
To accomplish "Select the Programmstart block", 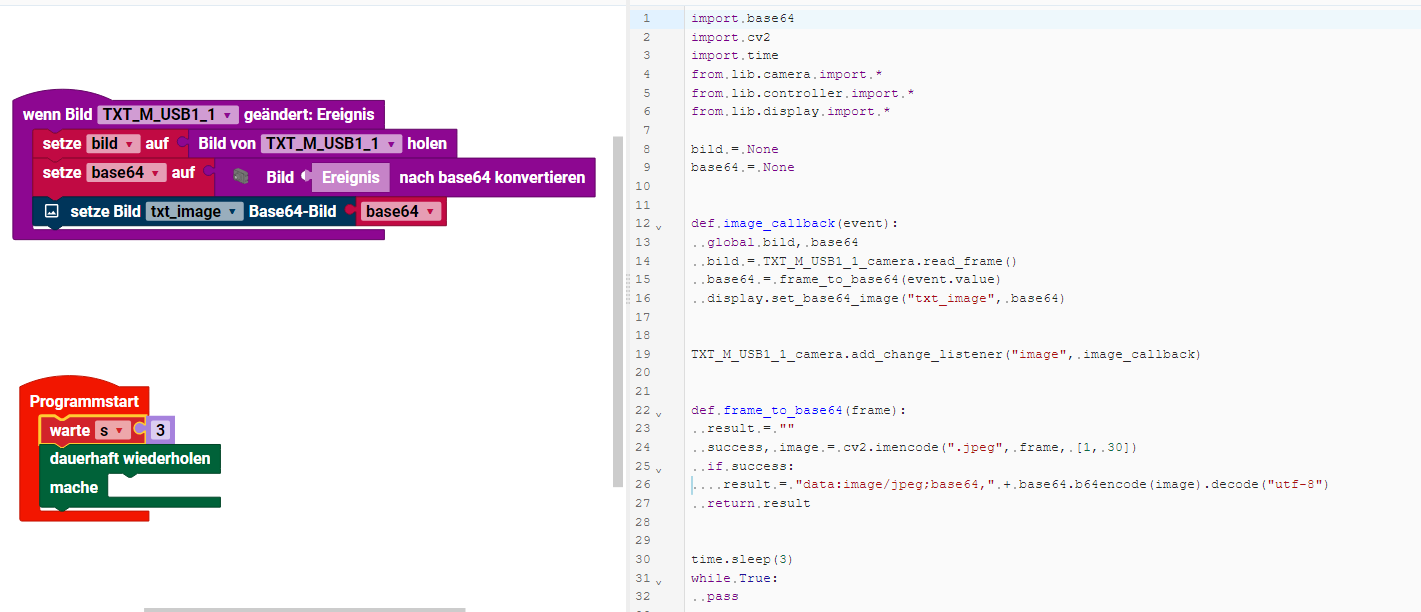I will tap(84, 401).
